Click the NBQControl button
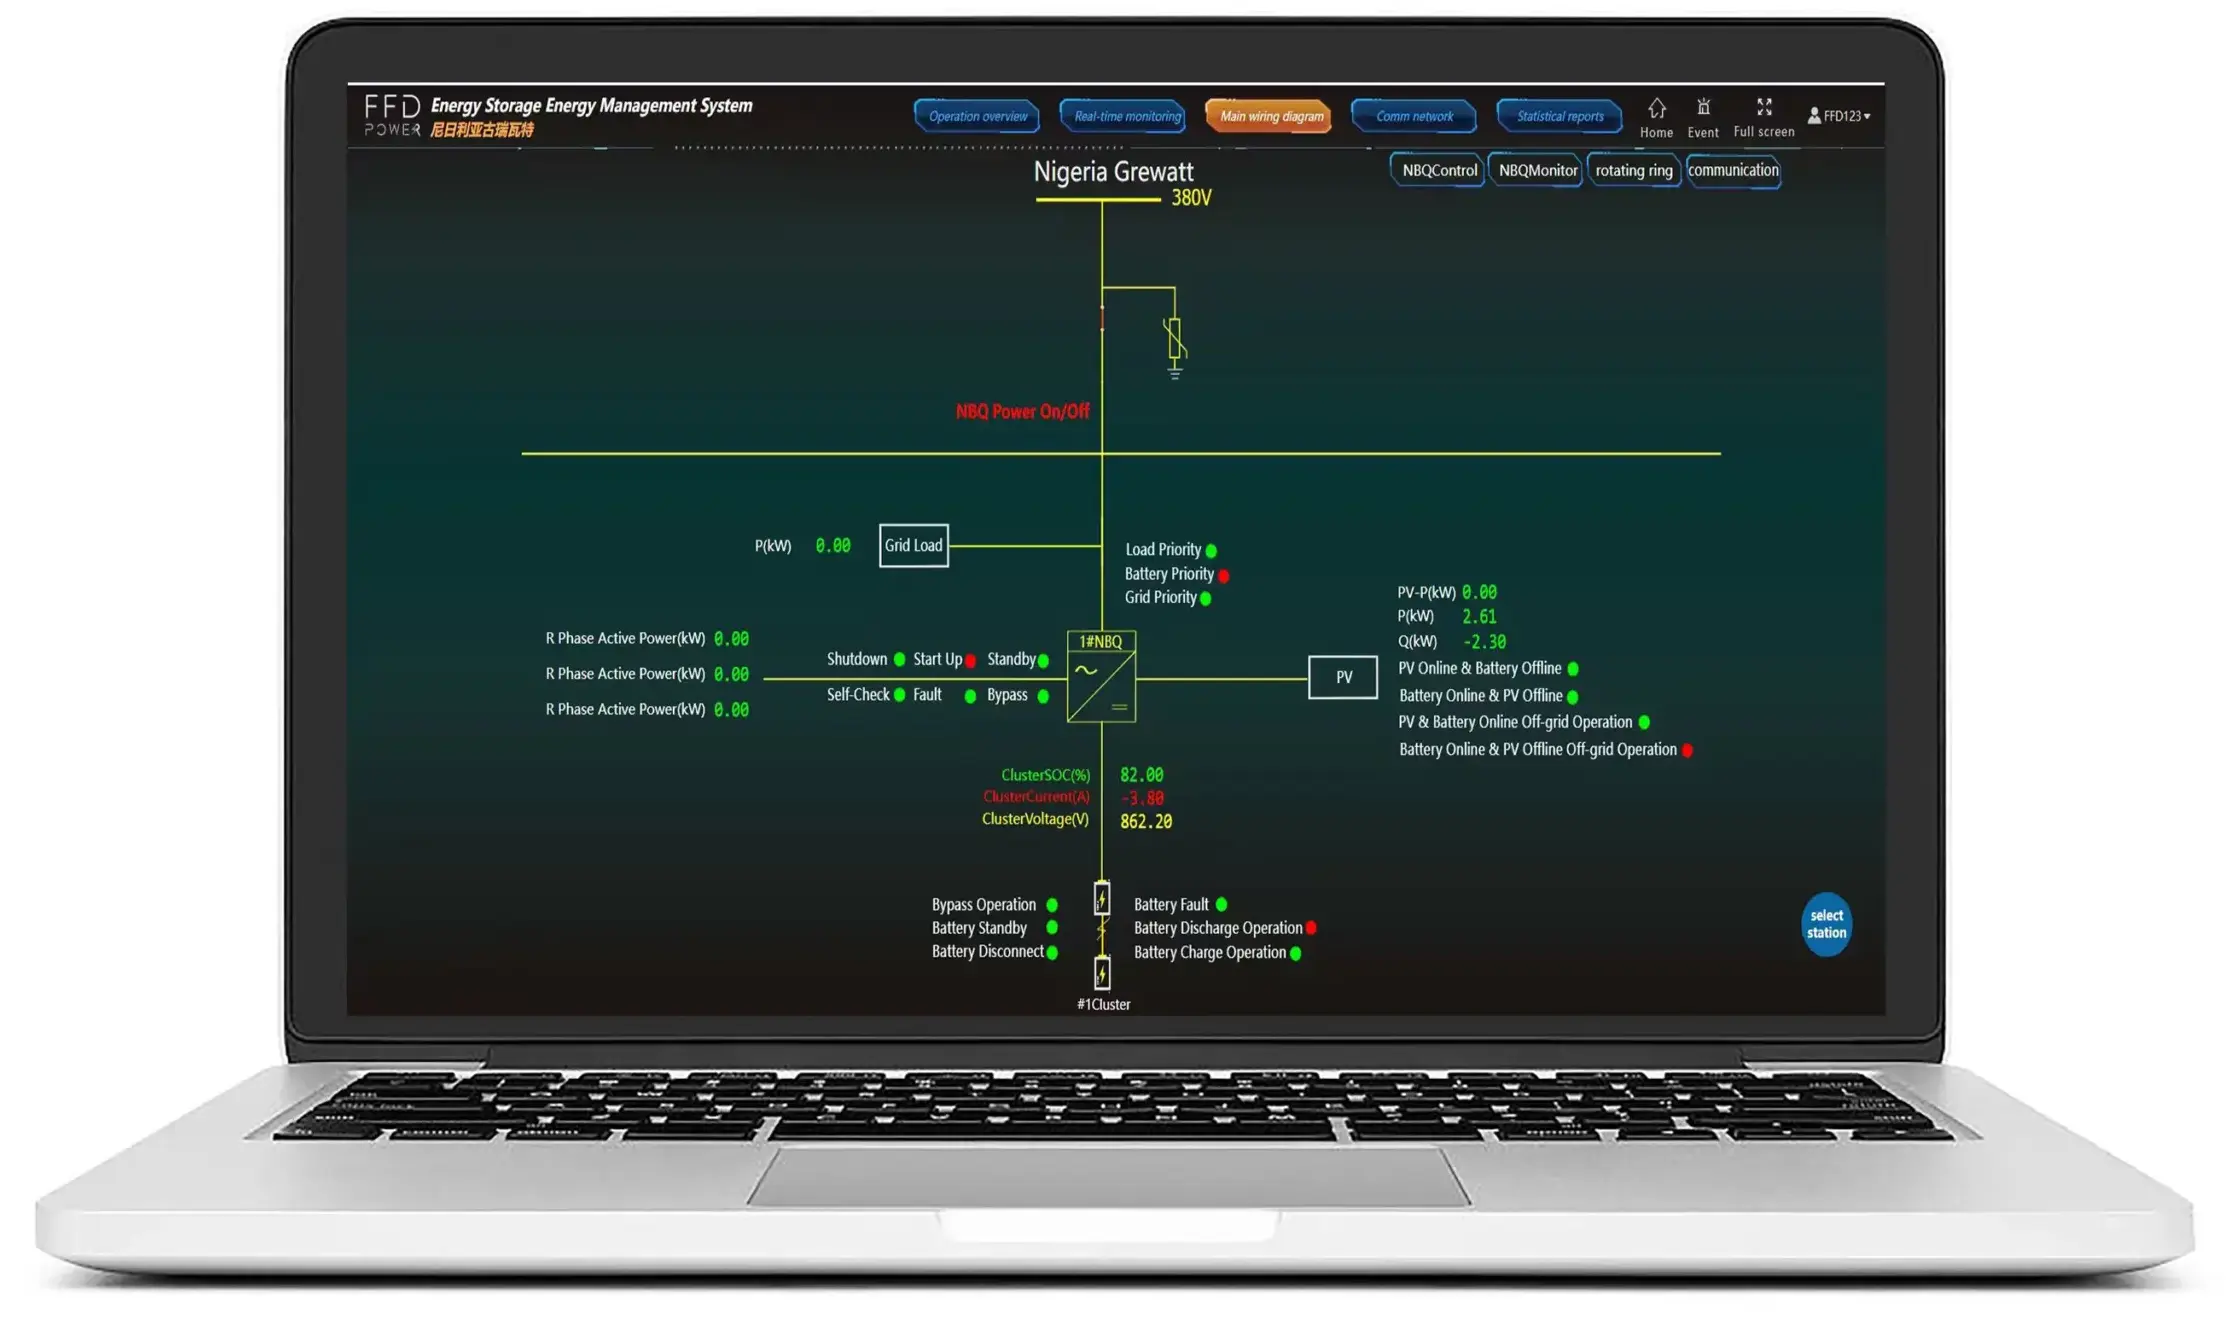Viewport: 2230px width, 1323px height. 1437,170
